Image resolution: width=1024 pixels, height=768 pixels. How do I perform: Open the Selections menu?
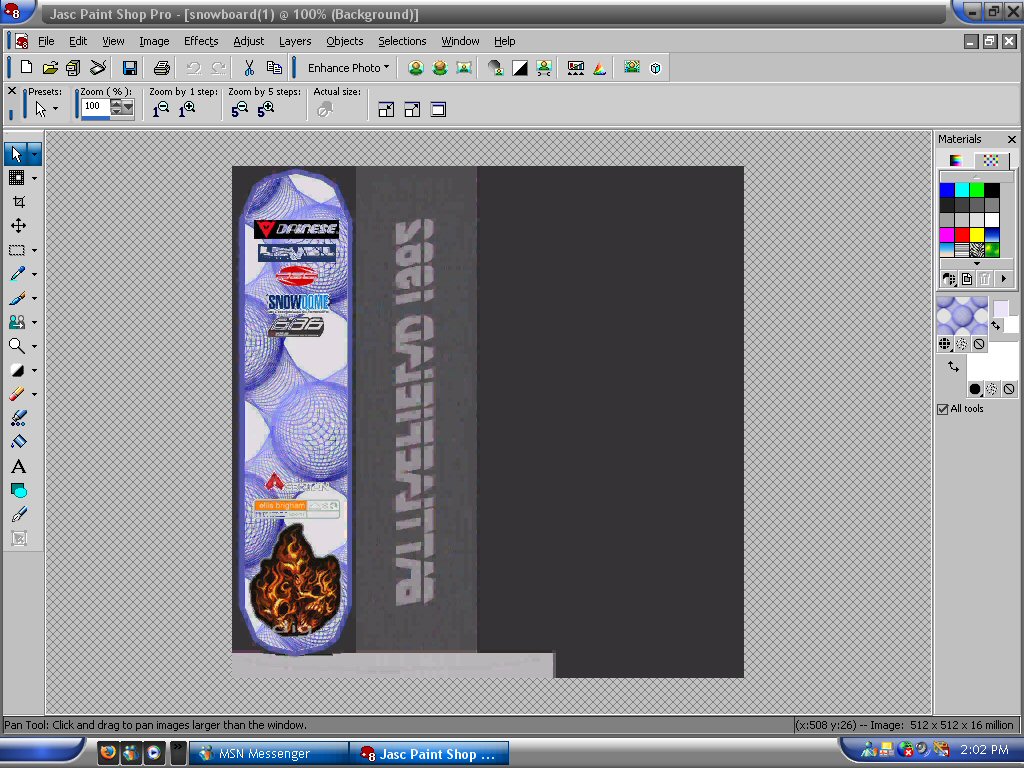402,41
